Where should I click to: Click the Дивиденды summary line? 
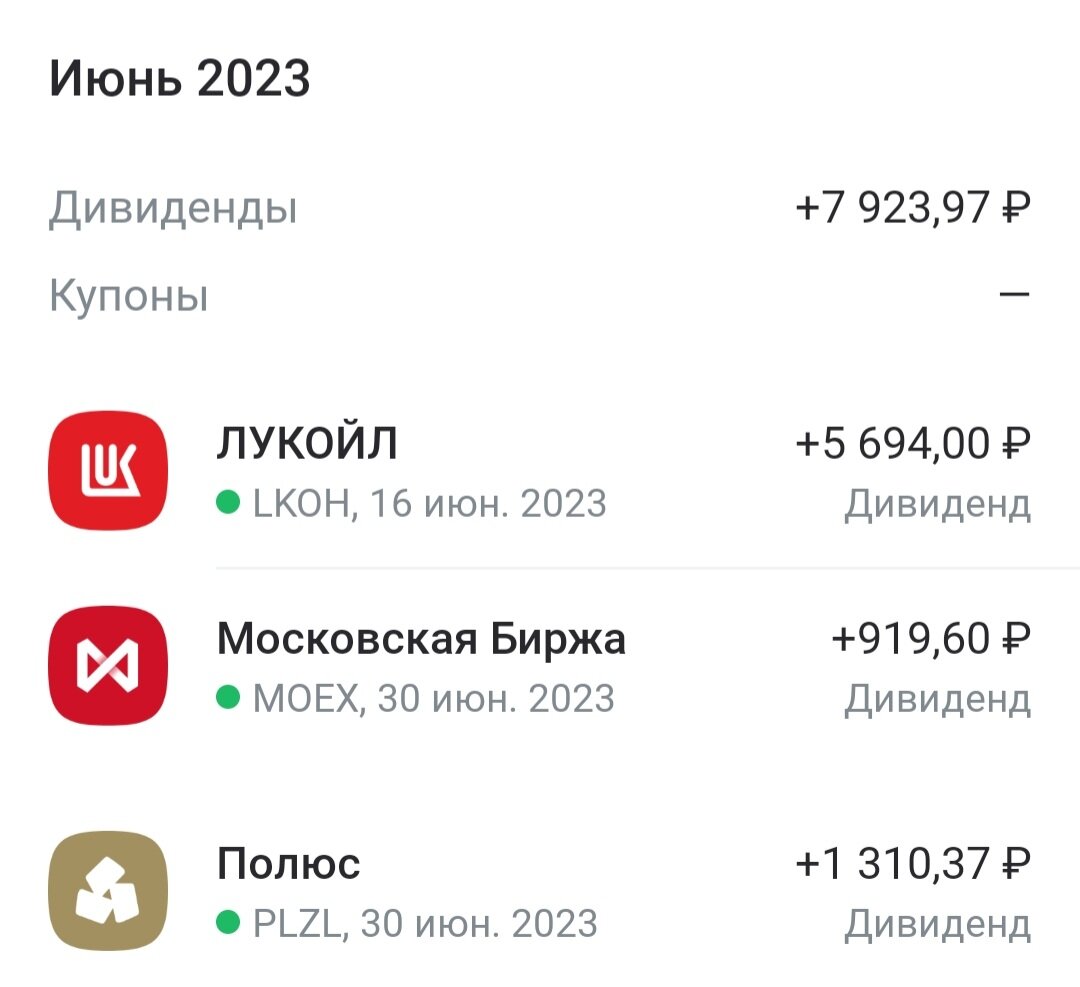pos(175,207)
